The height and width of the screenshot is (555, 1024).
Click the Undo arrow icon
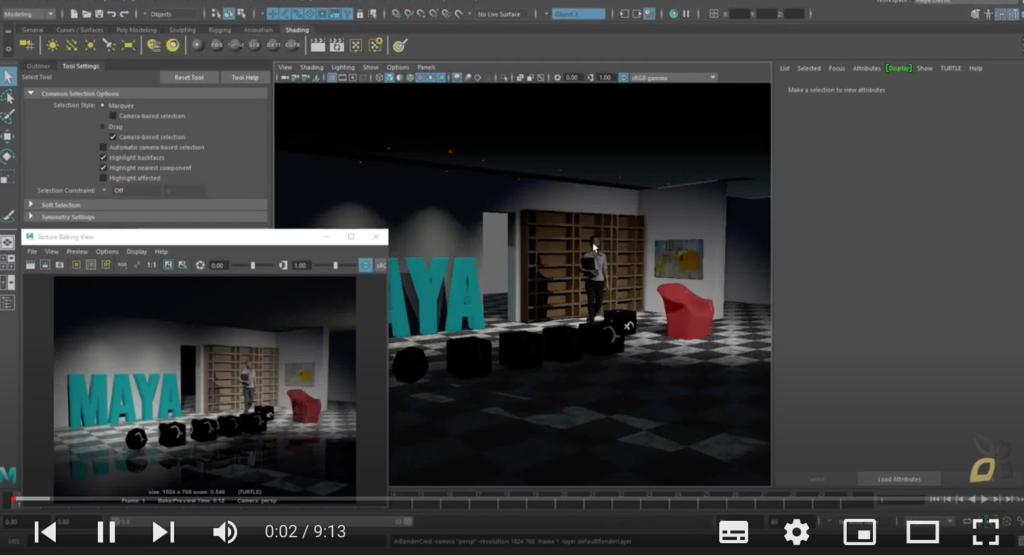[x=111, y=14]
